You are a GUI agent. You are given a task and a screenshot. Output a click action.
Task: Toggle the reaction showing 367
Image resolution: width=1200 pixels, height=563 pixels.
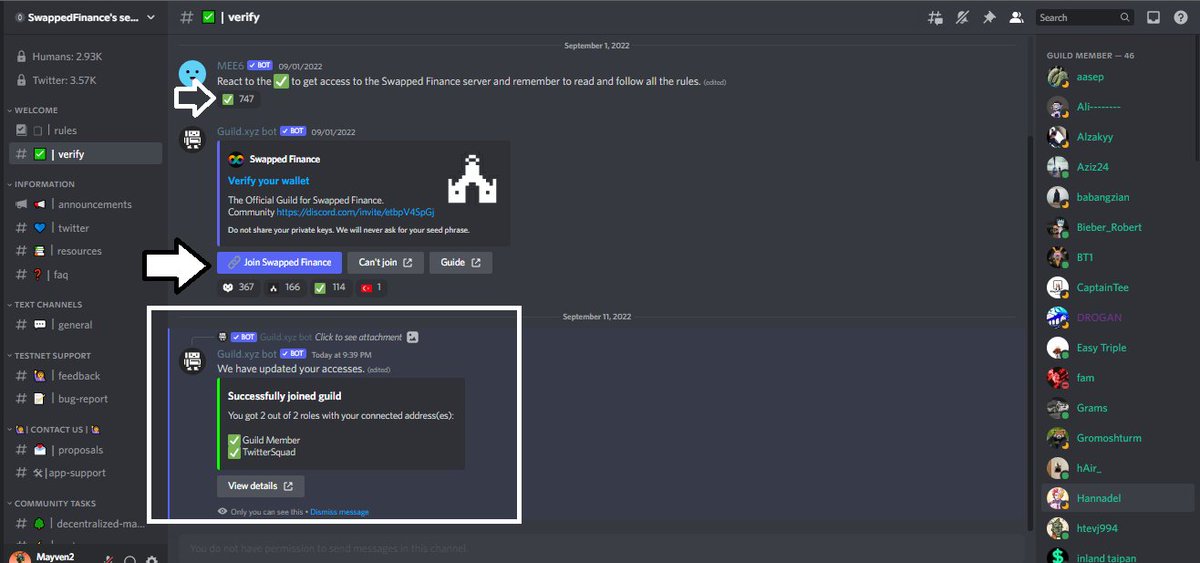tap(238, 287)
